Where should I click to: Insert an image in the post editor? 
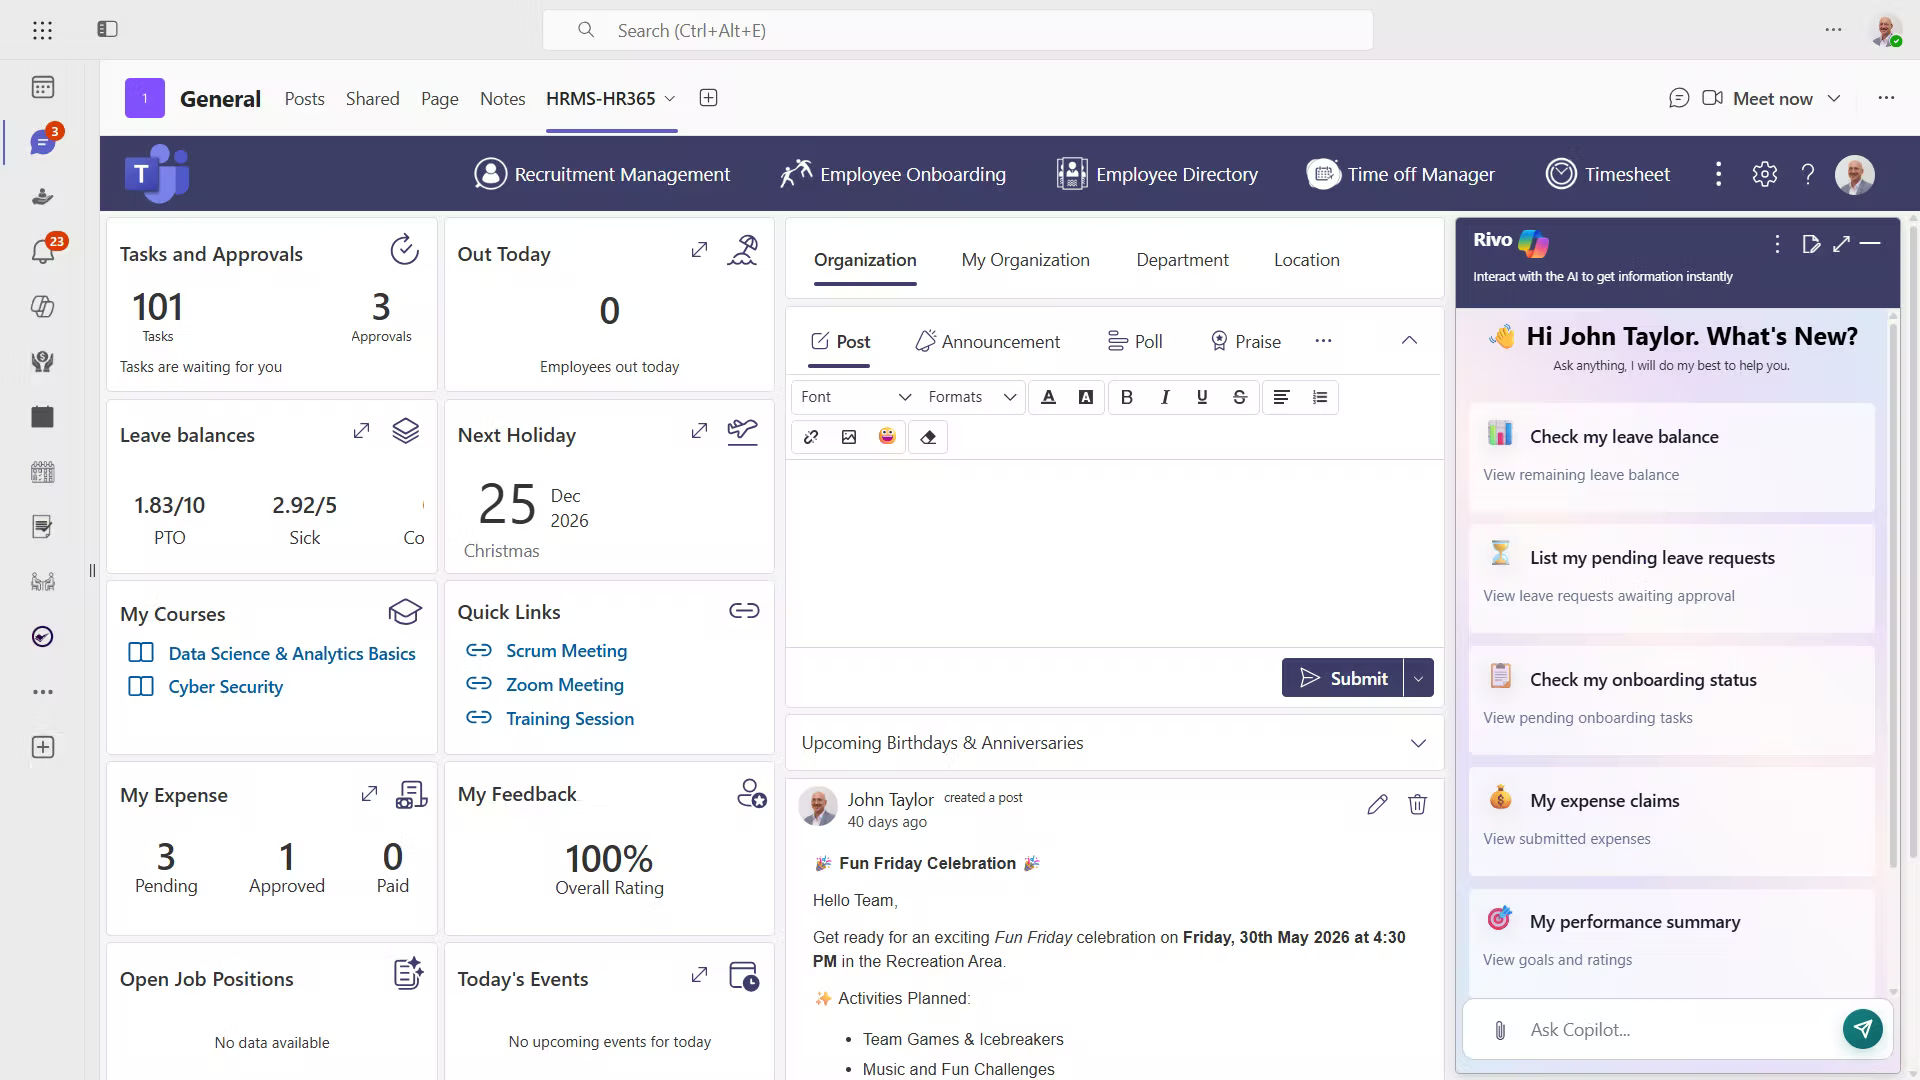pos(849,437)
